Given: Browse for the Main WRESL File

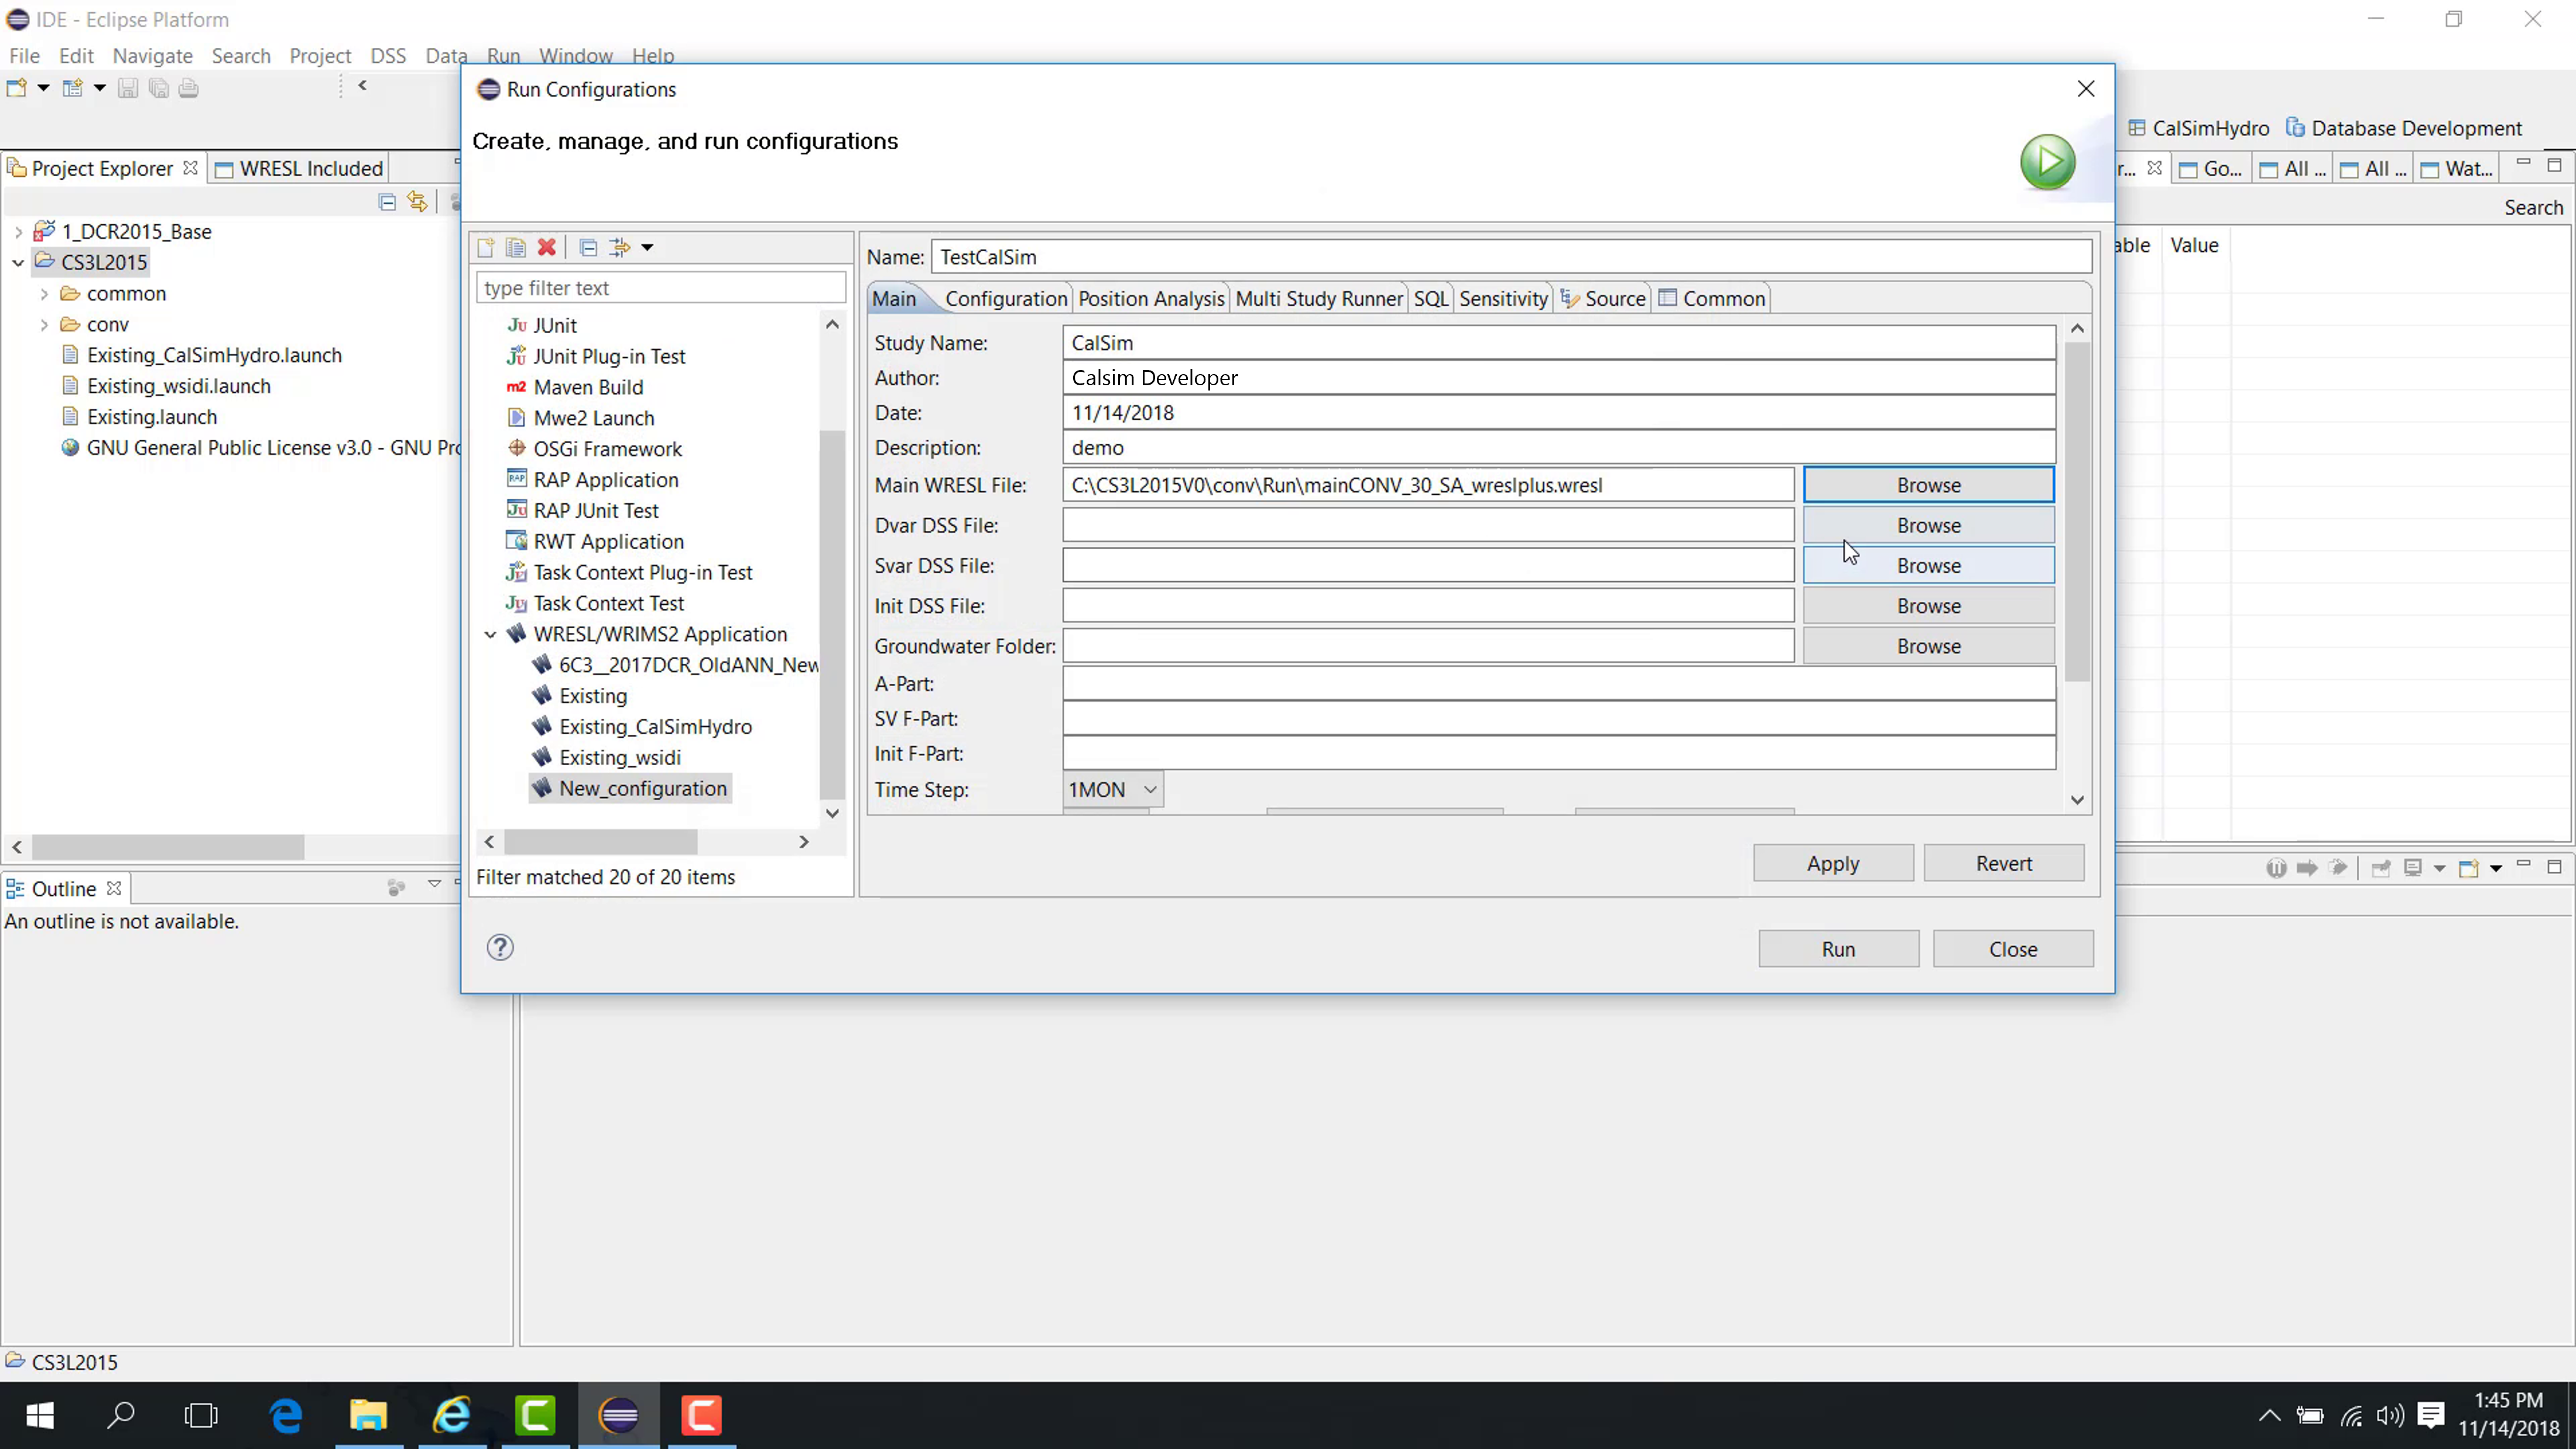Looking at the screenshot, I should pyautogui.click(x=1928, y=485).
